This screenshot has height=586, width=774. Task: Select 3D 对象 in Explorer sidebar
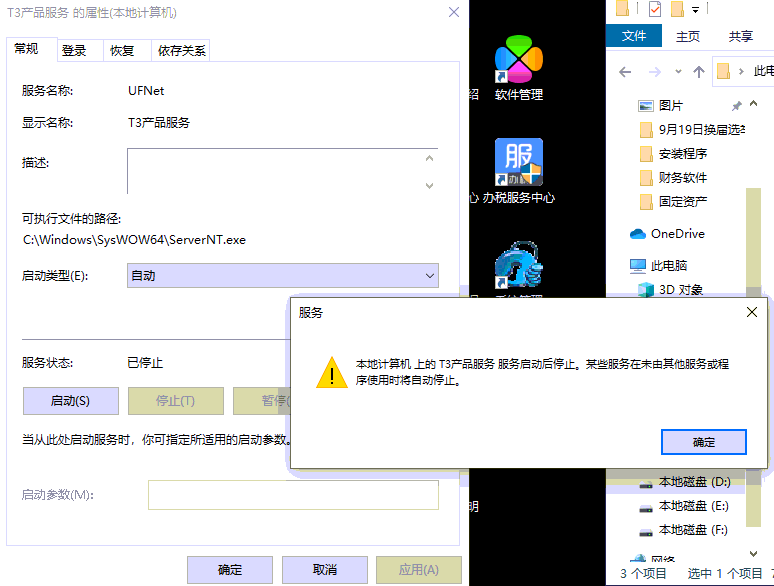pos(681,290)
